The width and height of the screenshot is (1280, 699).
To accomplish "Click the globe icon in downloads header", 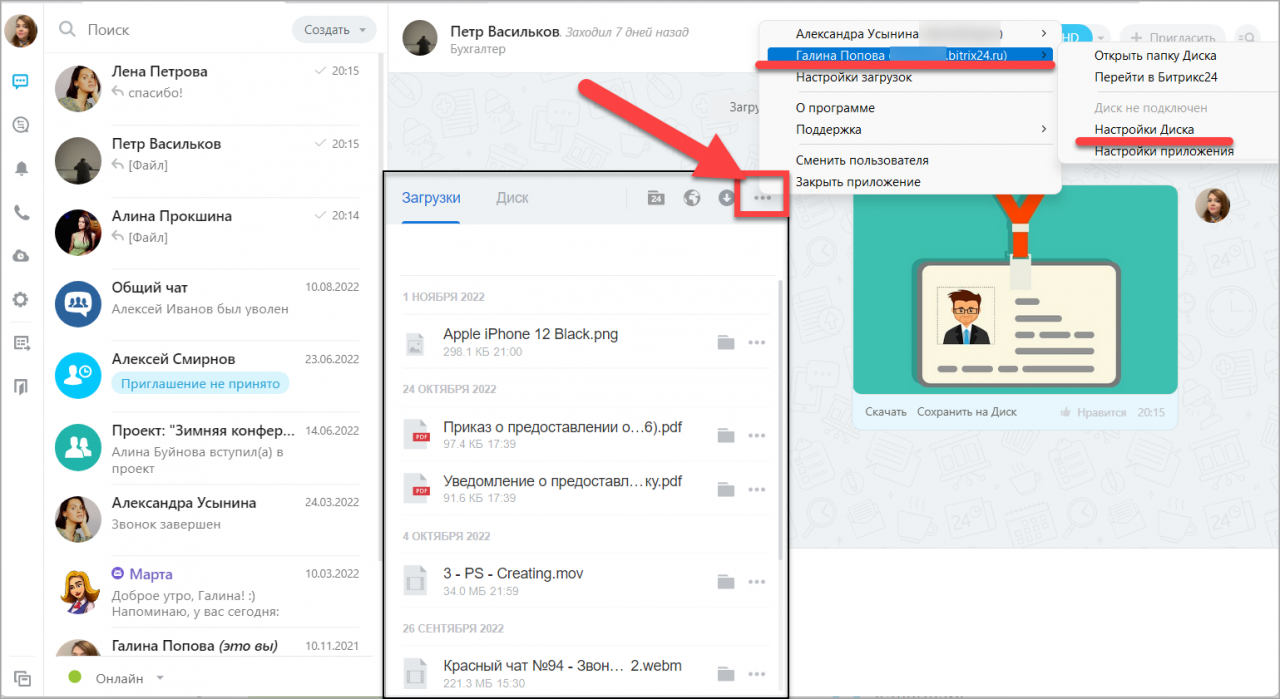I will (x=691, y=198).
